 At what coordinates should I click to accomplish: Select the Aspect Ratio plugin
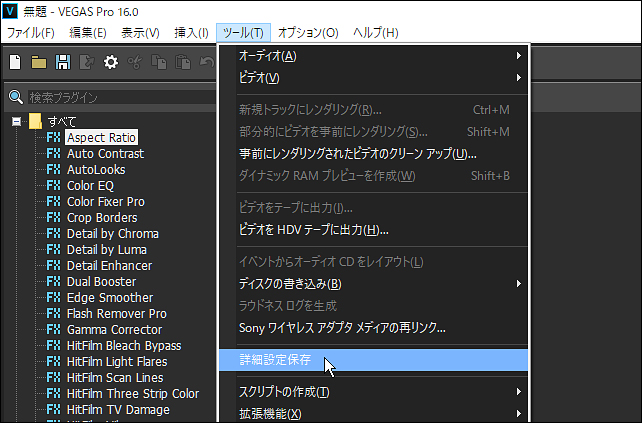pos(102,137)
